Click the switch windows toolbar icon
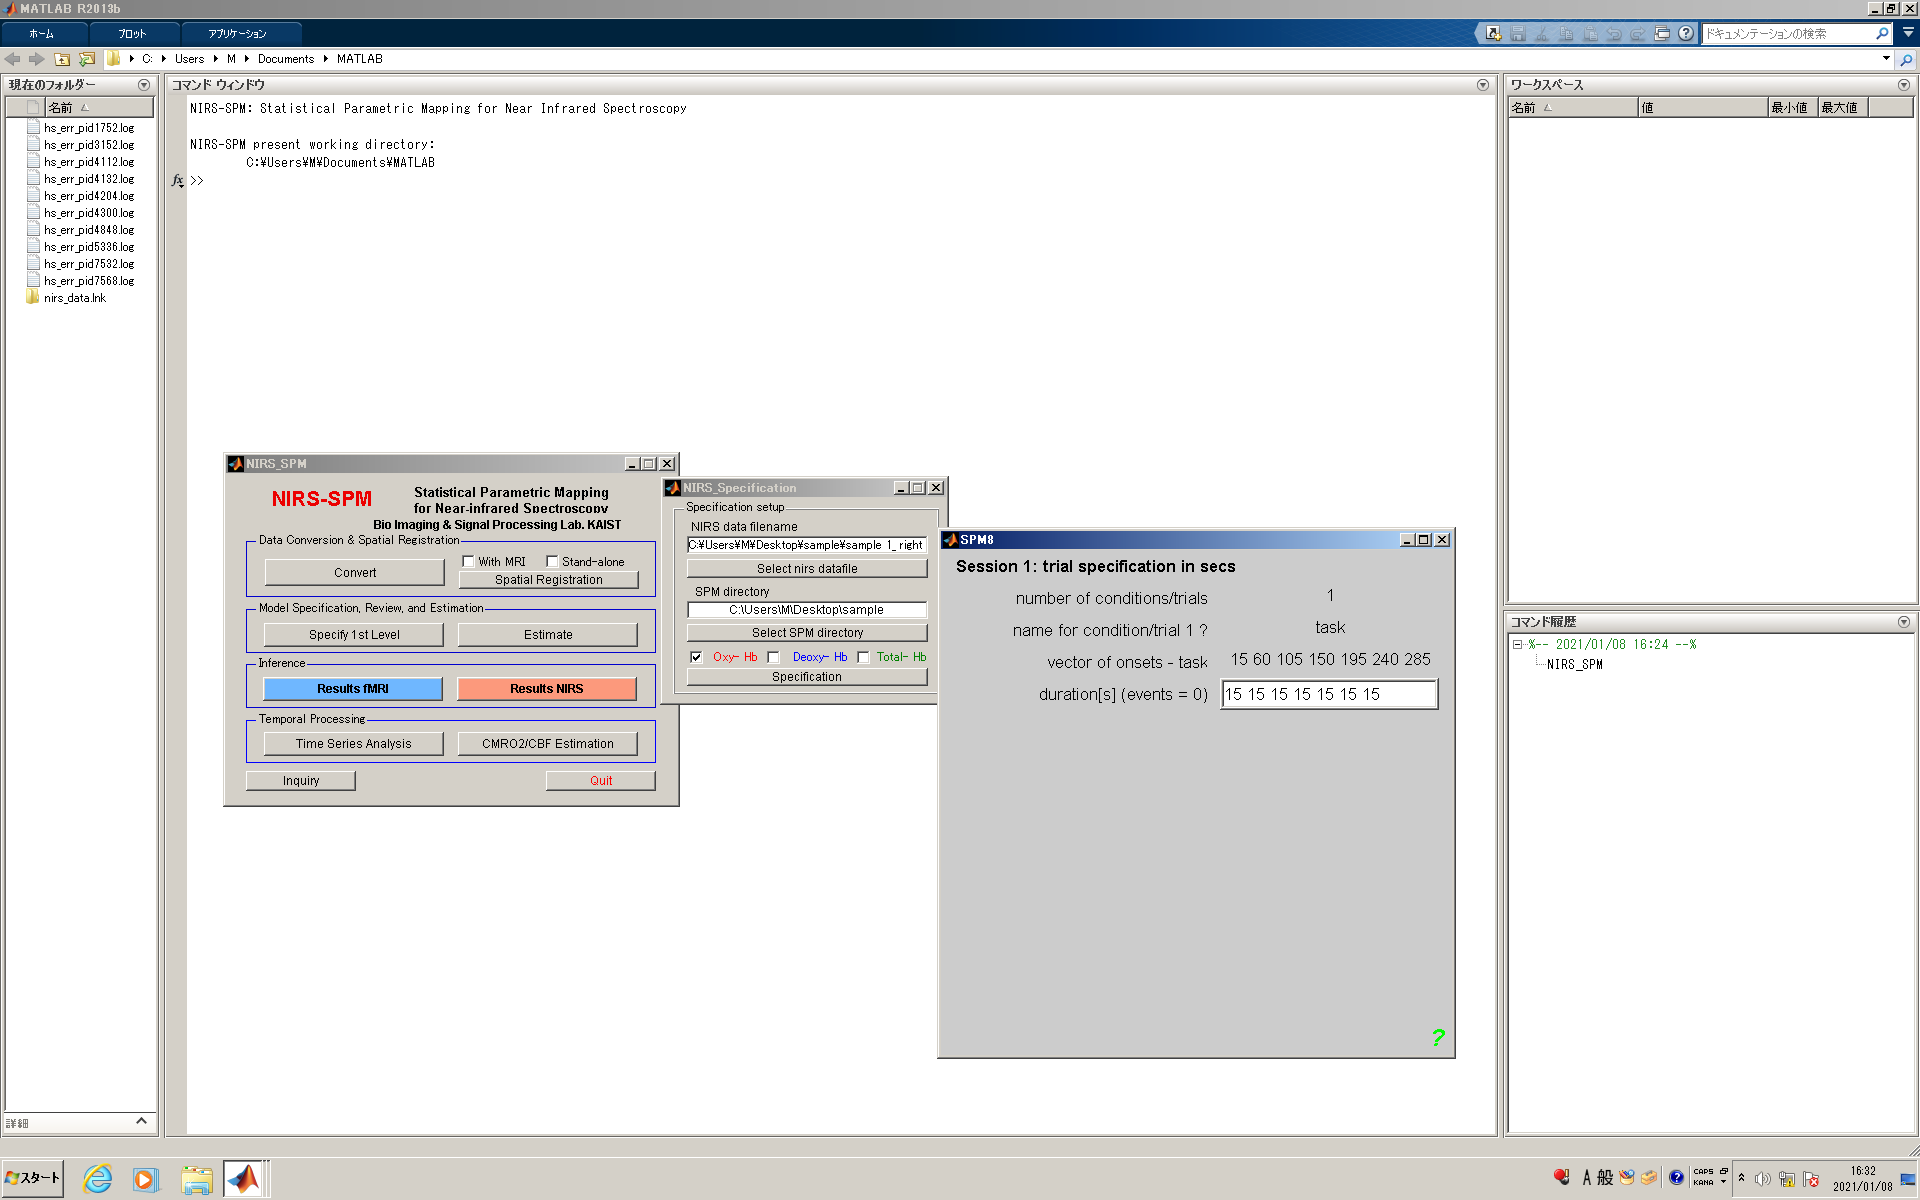1920x1200 pixels. coord(1662,33)
